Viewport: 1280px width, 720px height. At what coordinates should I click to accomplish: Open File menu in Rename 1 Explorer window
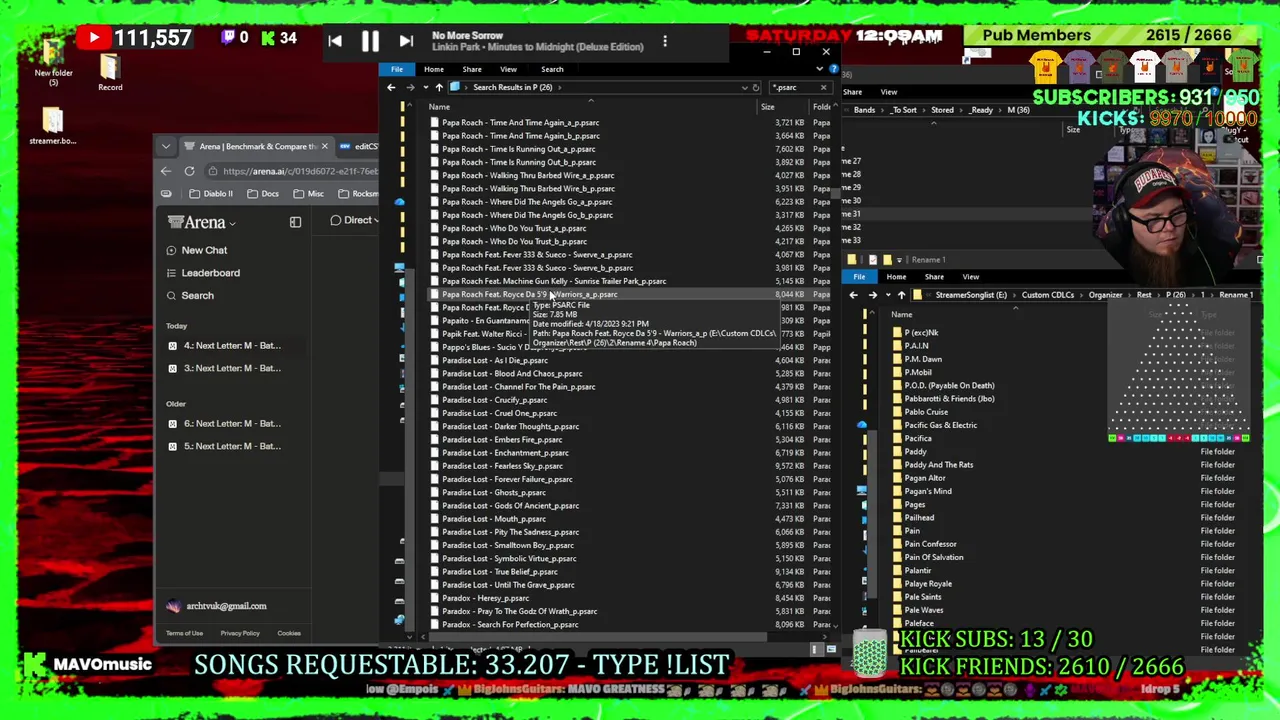(859, 277)
